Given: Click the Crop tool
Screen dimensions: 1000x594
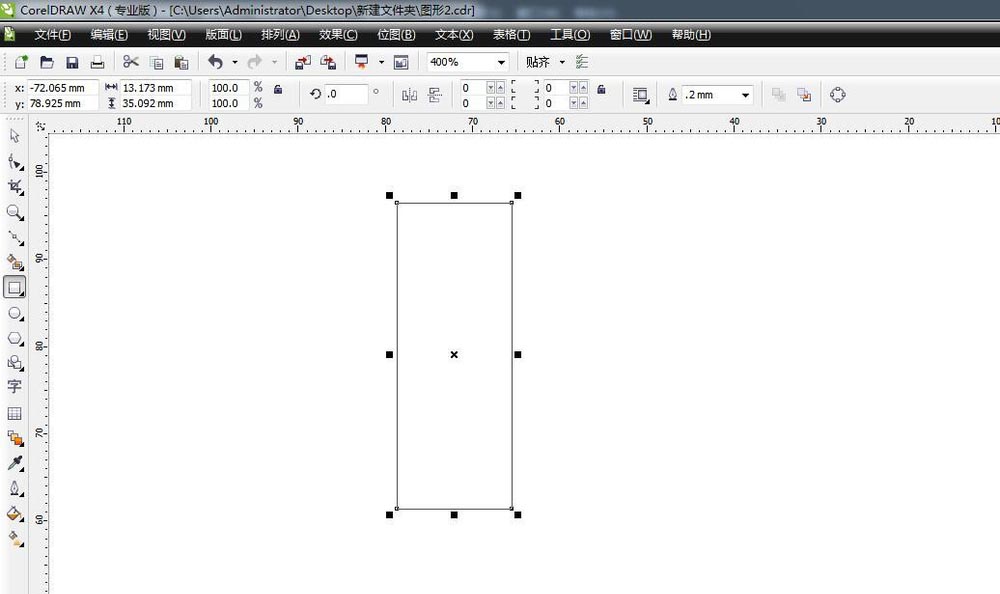Looking at the screenshot, I should (x=15, y=187).
